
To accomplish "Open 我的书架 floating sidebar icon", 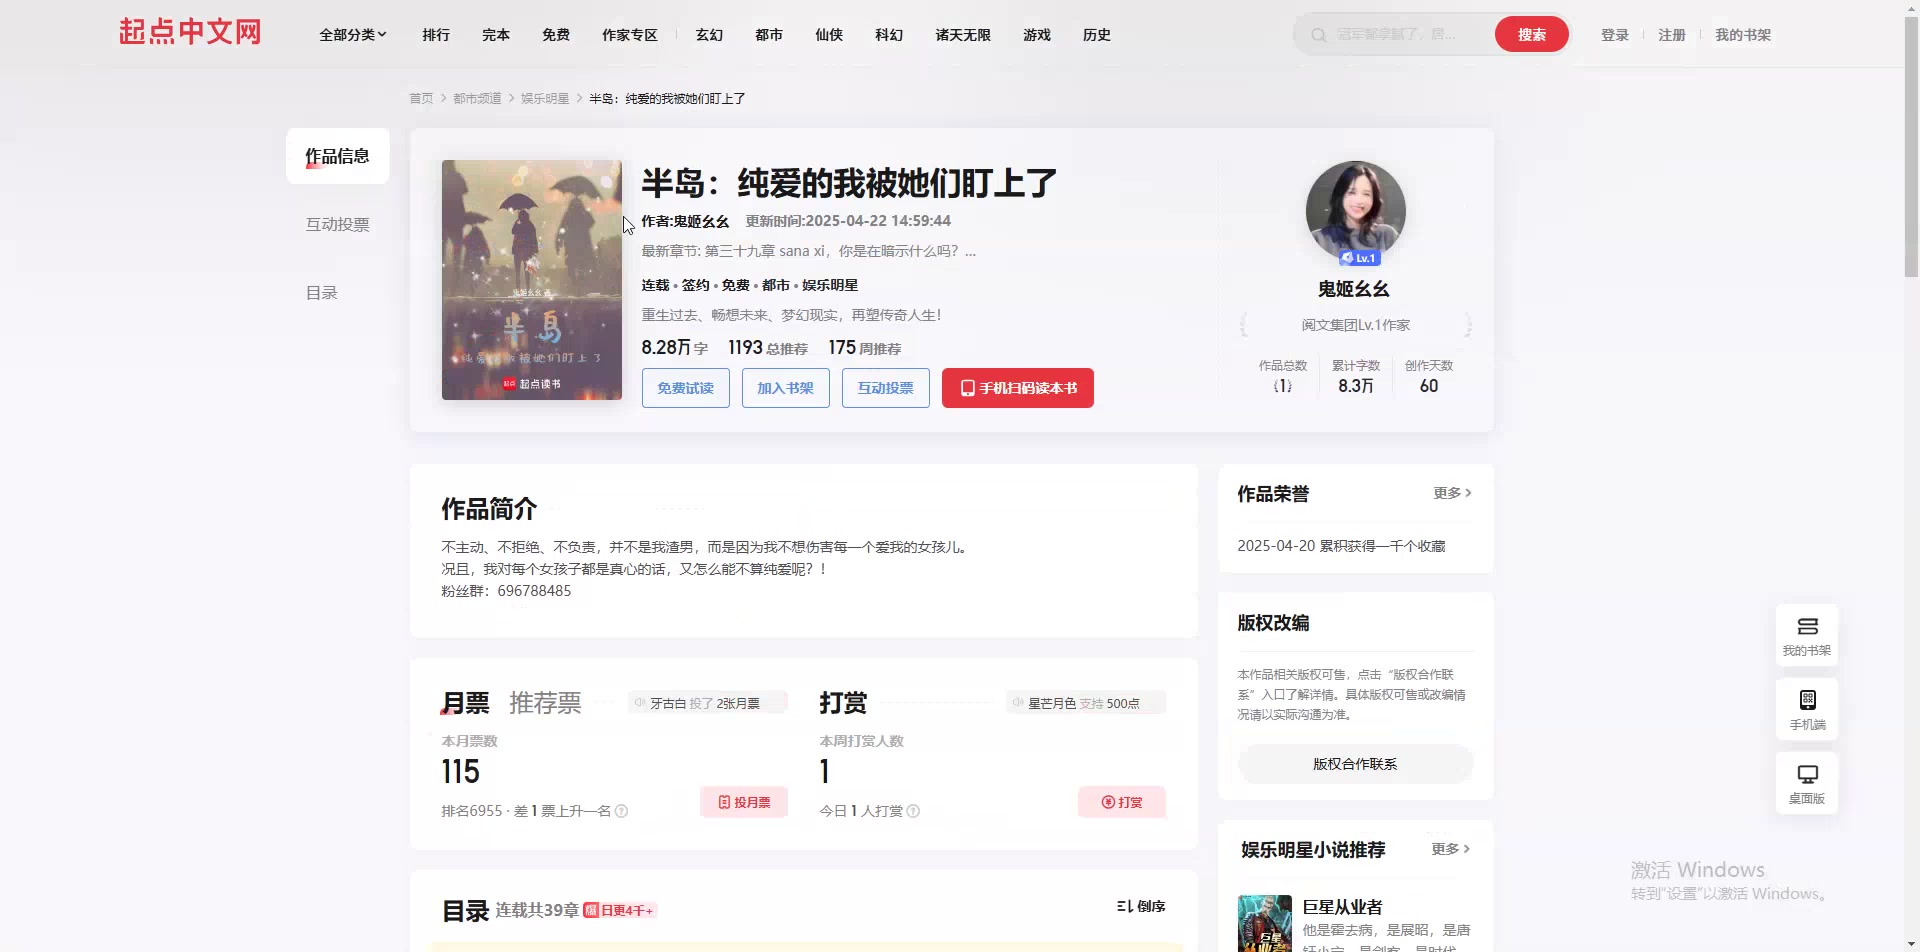I will [1807, 635].
